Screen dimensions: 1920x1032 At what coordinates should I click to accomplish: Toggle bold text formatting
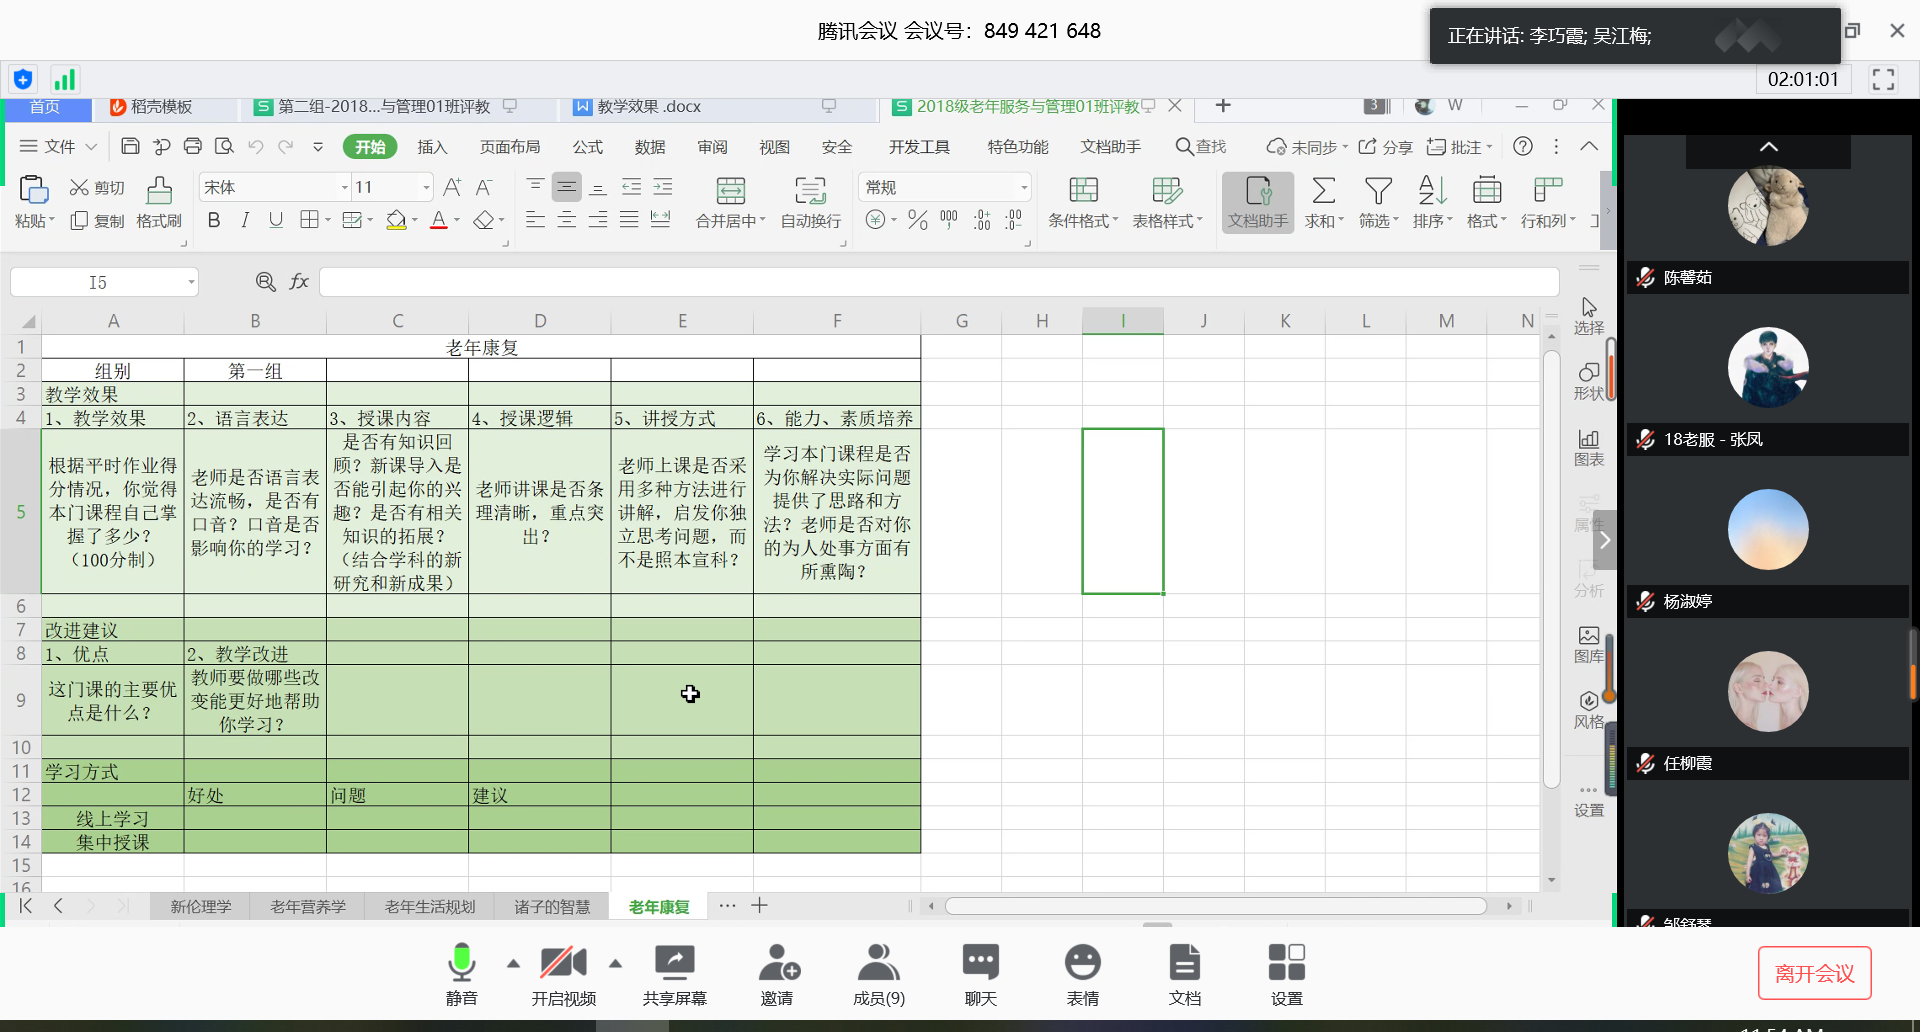(x=214, y=220)
